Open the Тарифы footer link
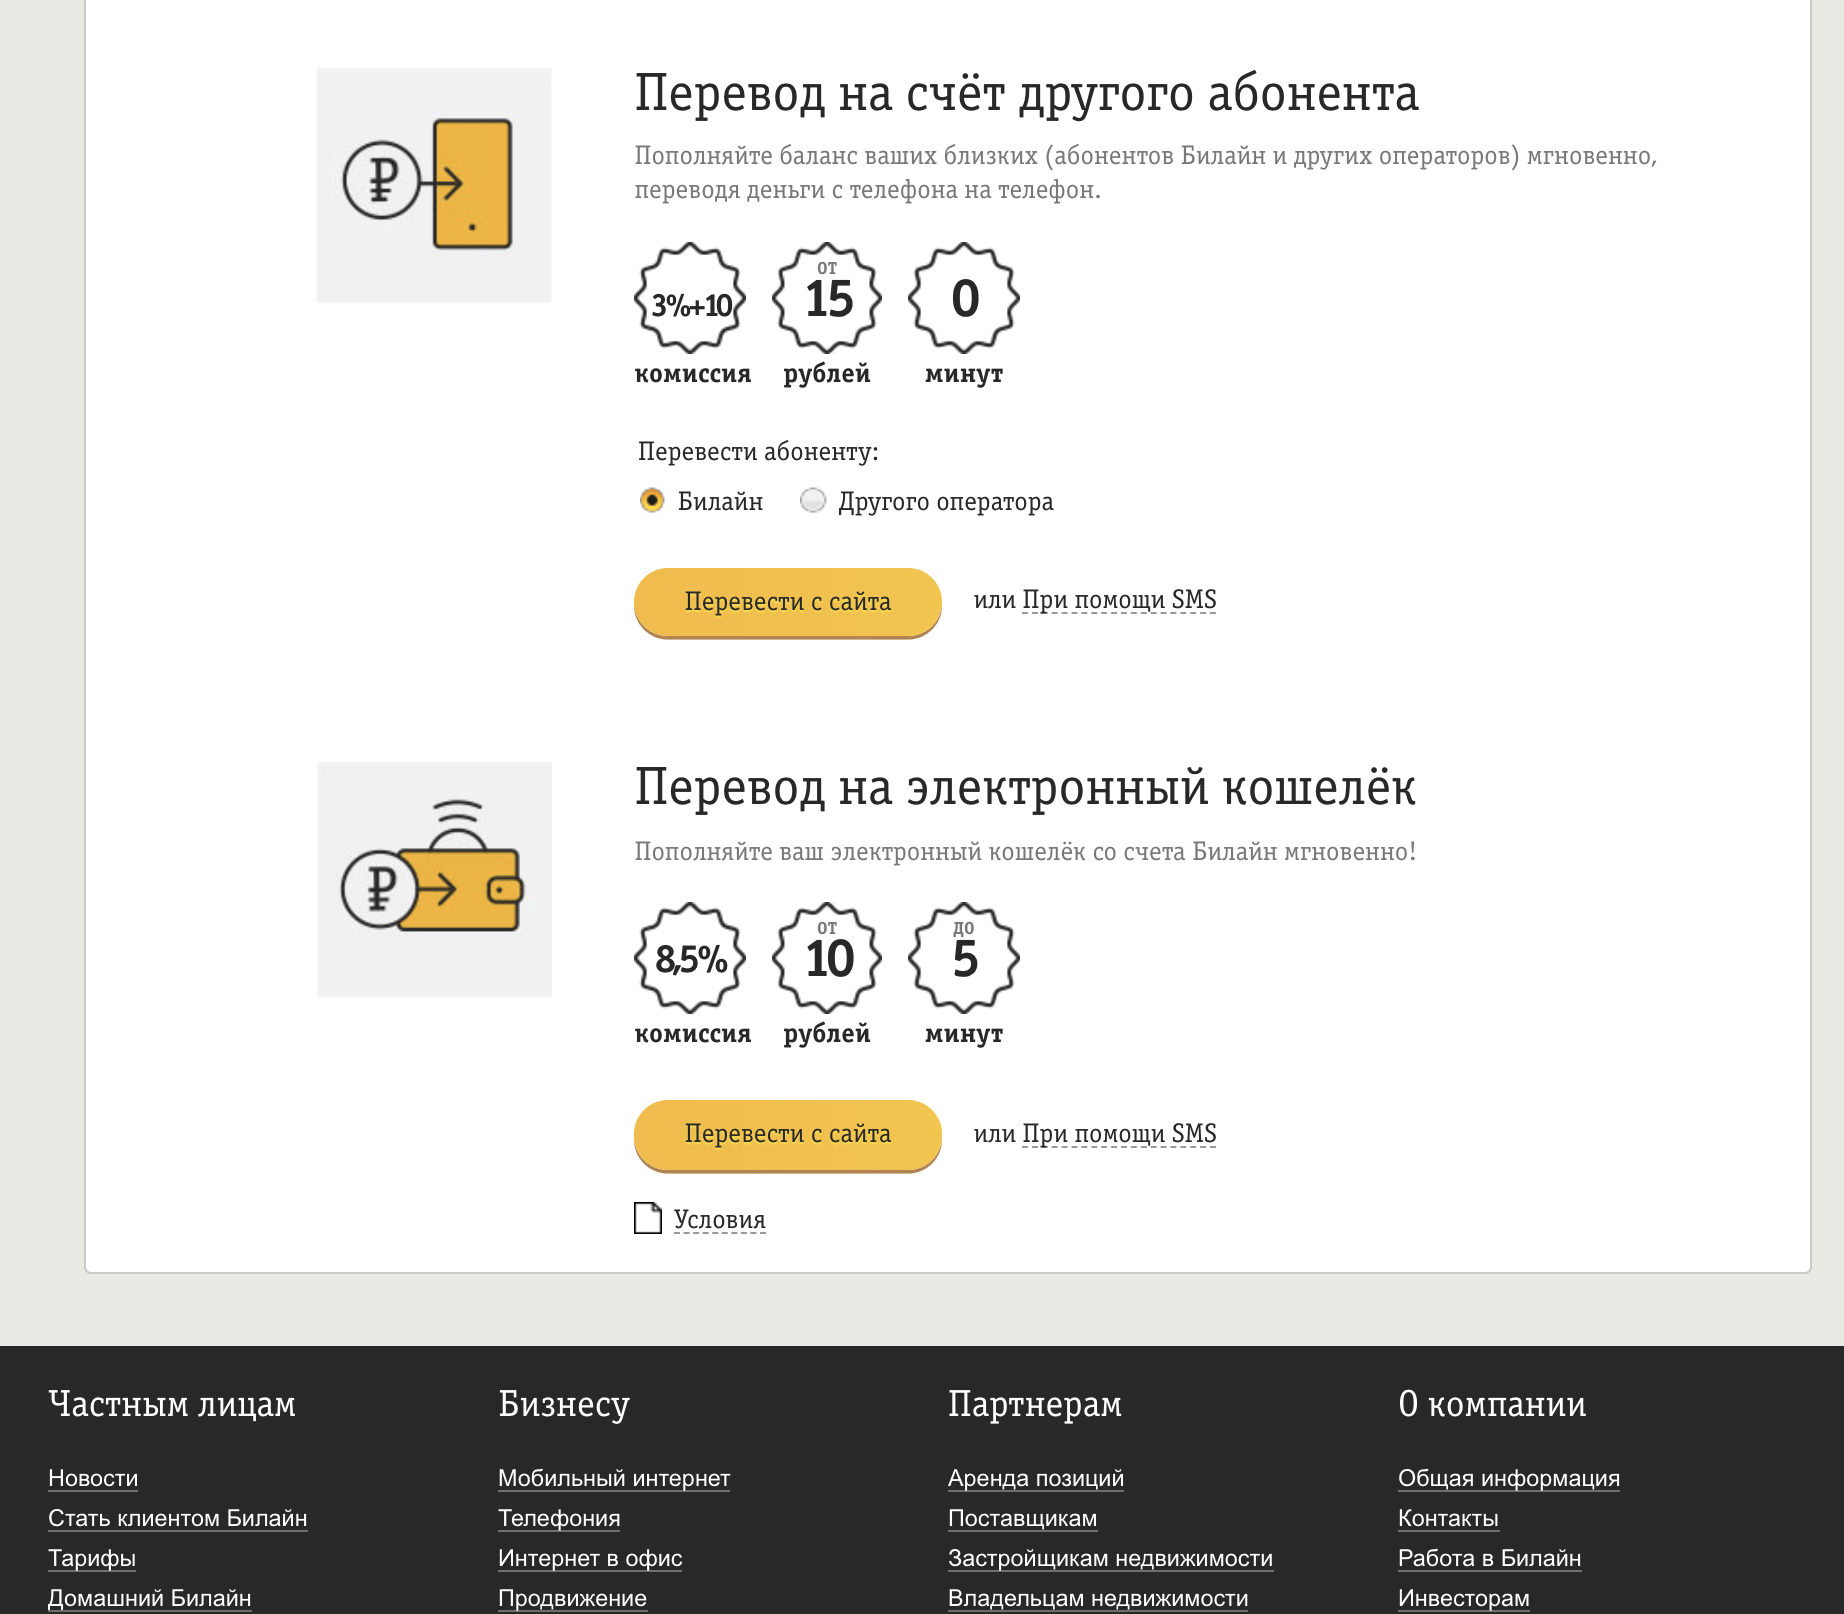 (x=91, y=1558)
